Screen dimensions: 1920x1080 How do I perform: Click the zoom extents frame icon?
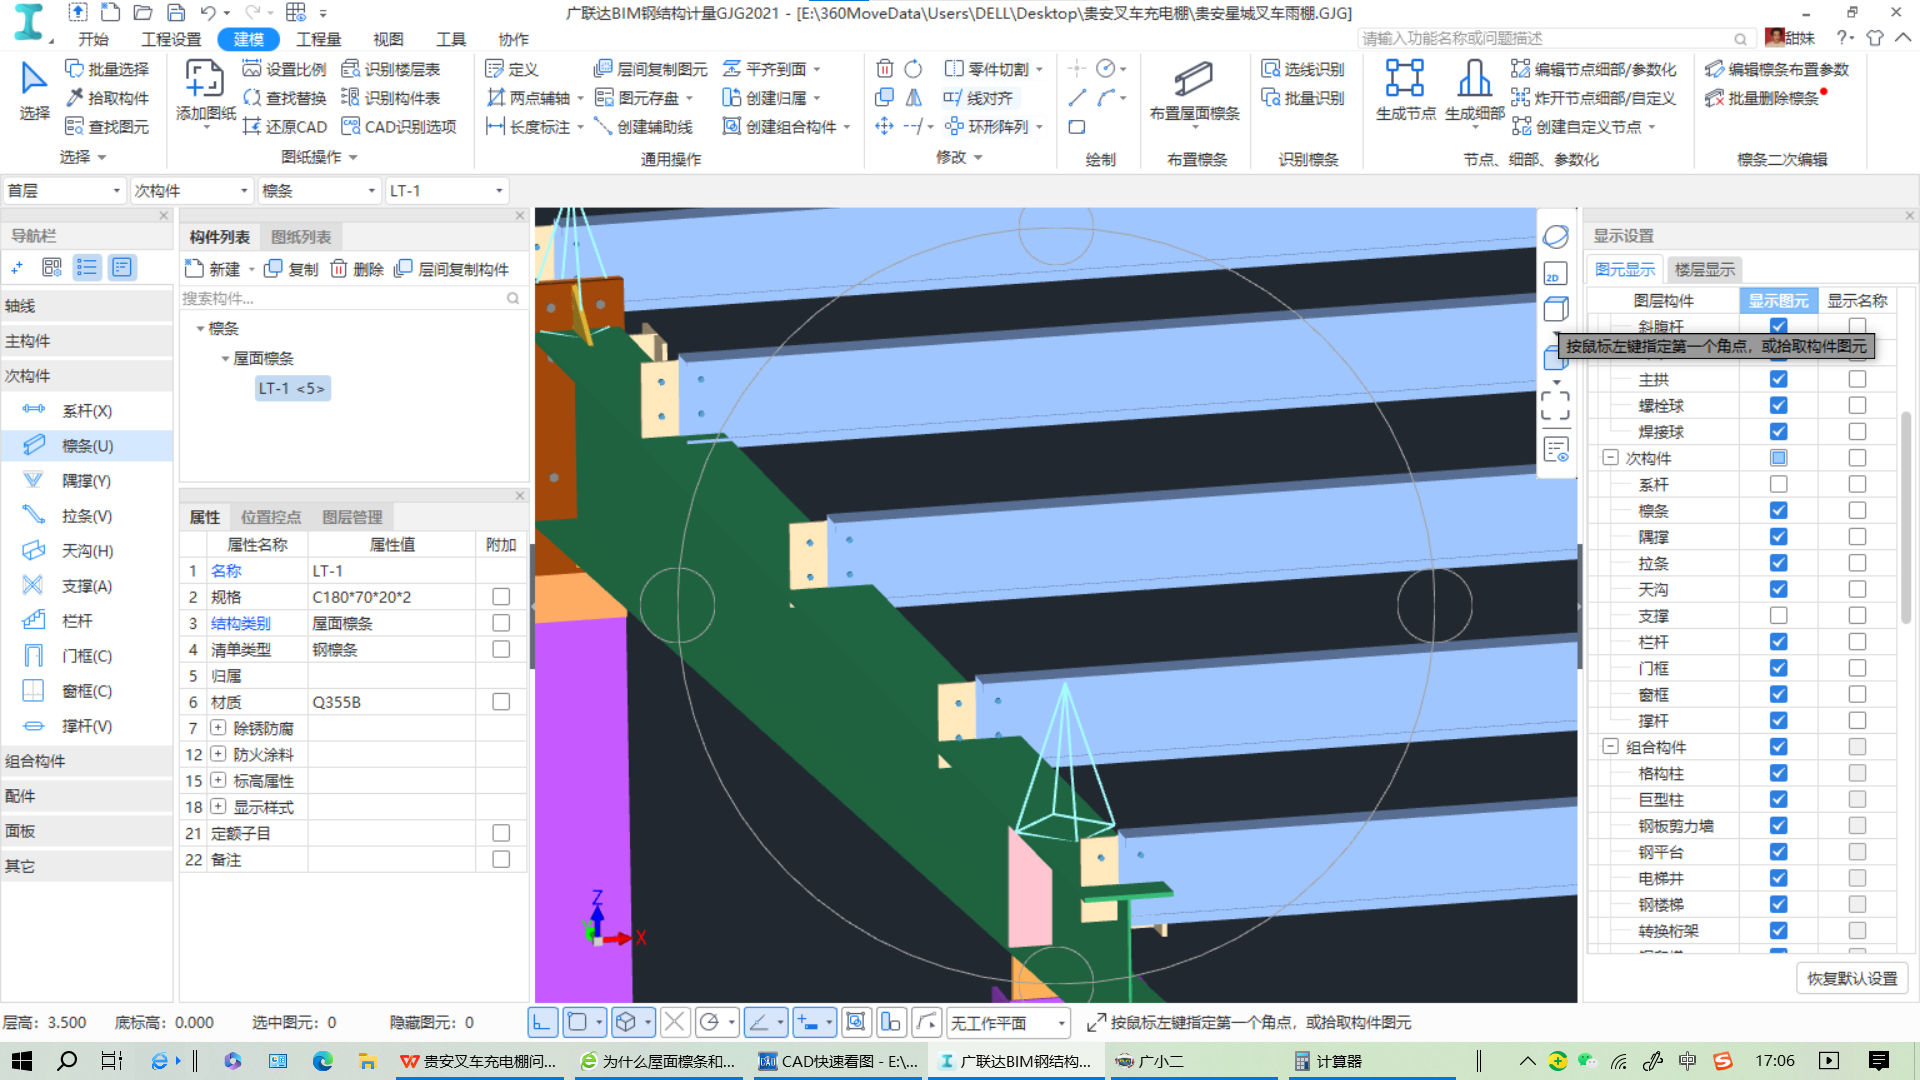1555,405
